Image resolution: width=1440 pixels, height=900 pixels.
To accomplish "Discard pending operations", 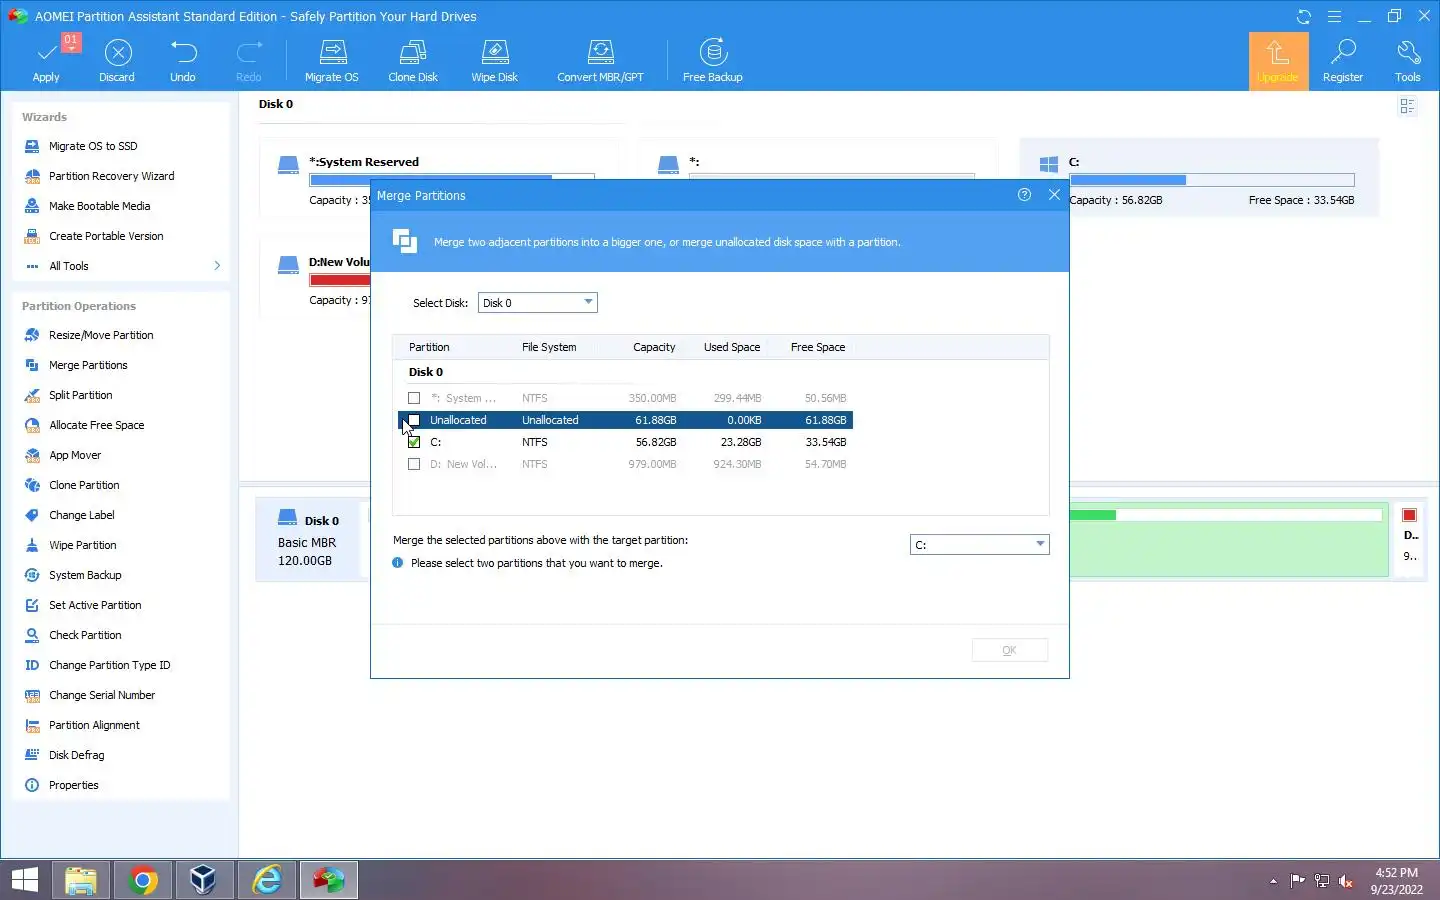I will click(x=117, y=60).
